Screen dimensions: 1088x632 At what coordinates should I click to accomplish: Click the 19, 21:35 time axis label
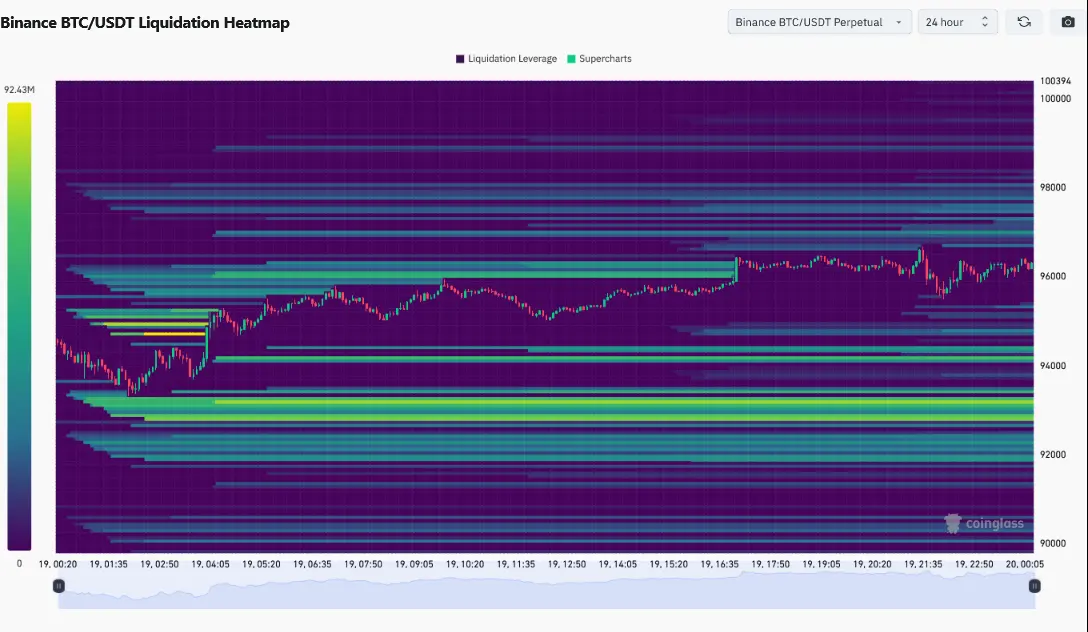pos(923,564)
